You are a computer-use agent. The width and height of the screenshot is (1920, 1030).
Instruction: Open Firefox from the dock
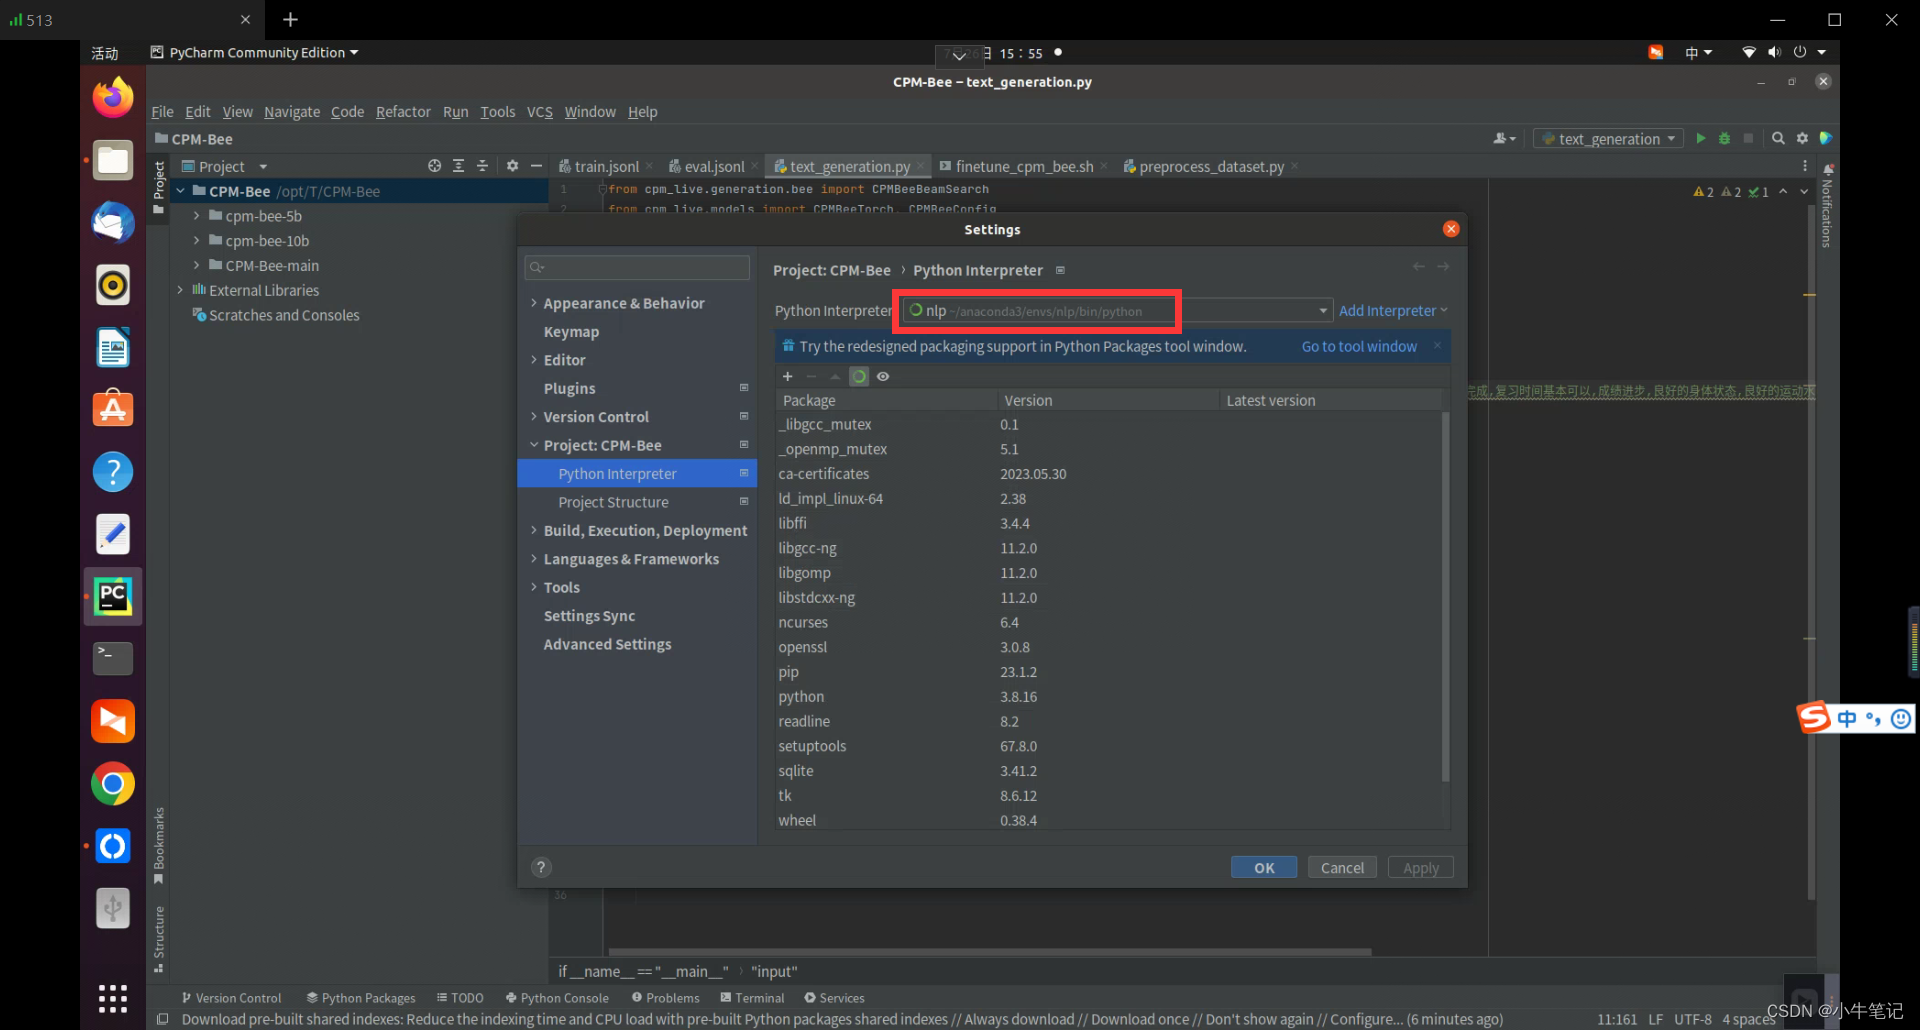113,97
